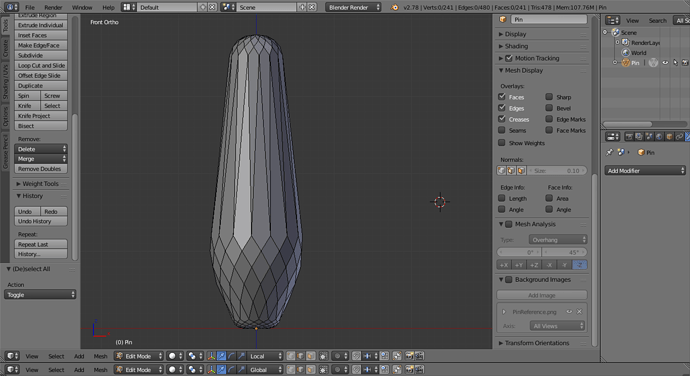Open Render Layers tab in Properties editor

[x=639, y=136]
